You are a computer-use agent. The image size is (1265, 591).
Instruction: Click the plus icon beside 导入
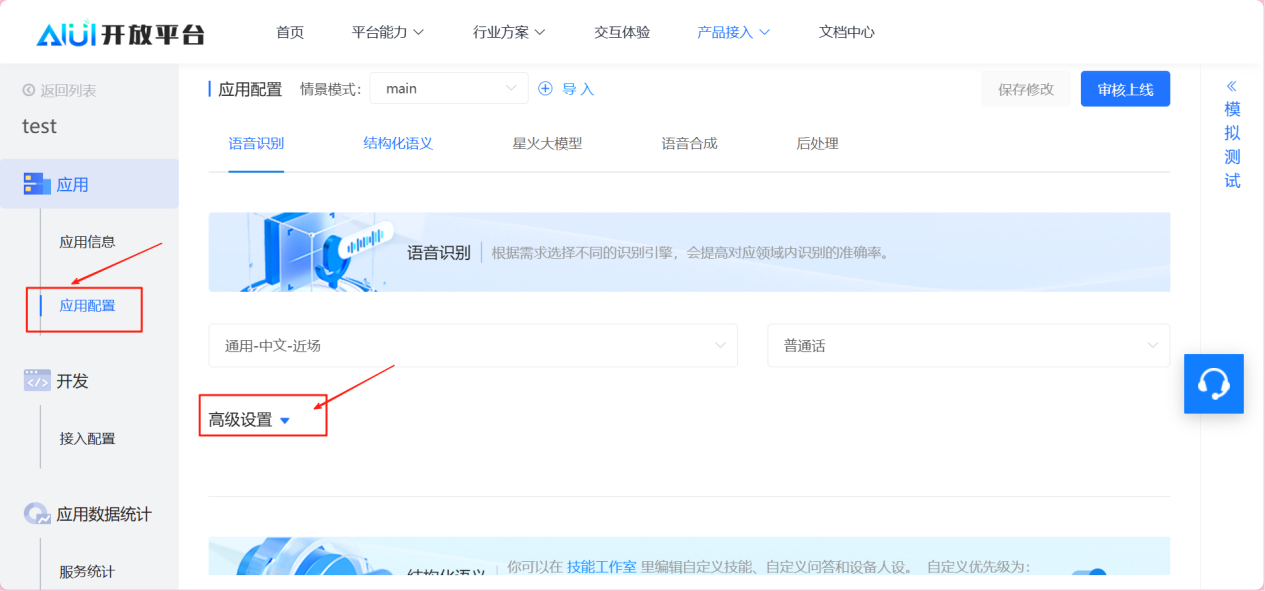pos(545,89)
